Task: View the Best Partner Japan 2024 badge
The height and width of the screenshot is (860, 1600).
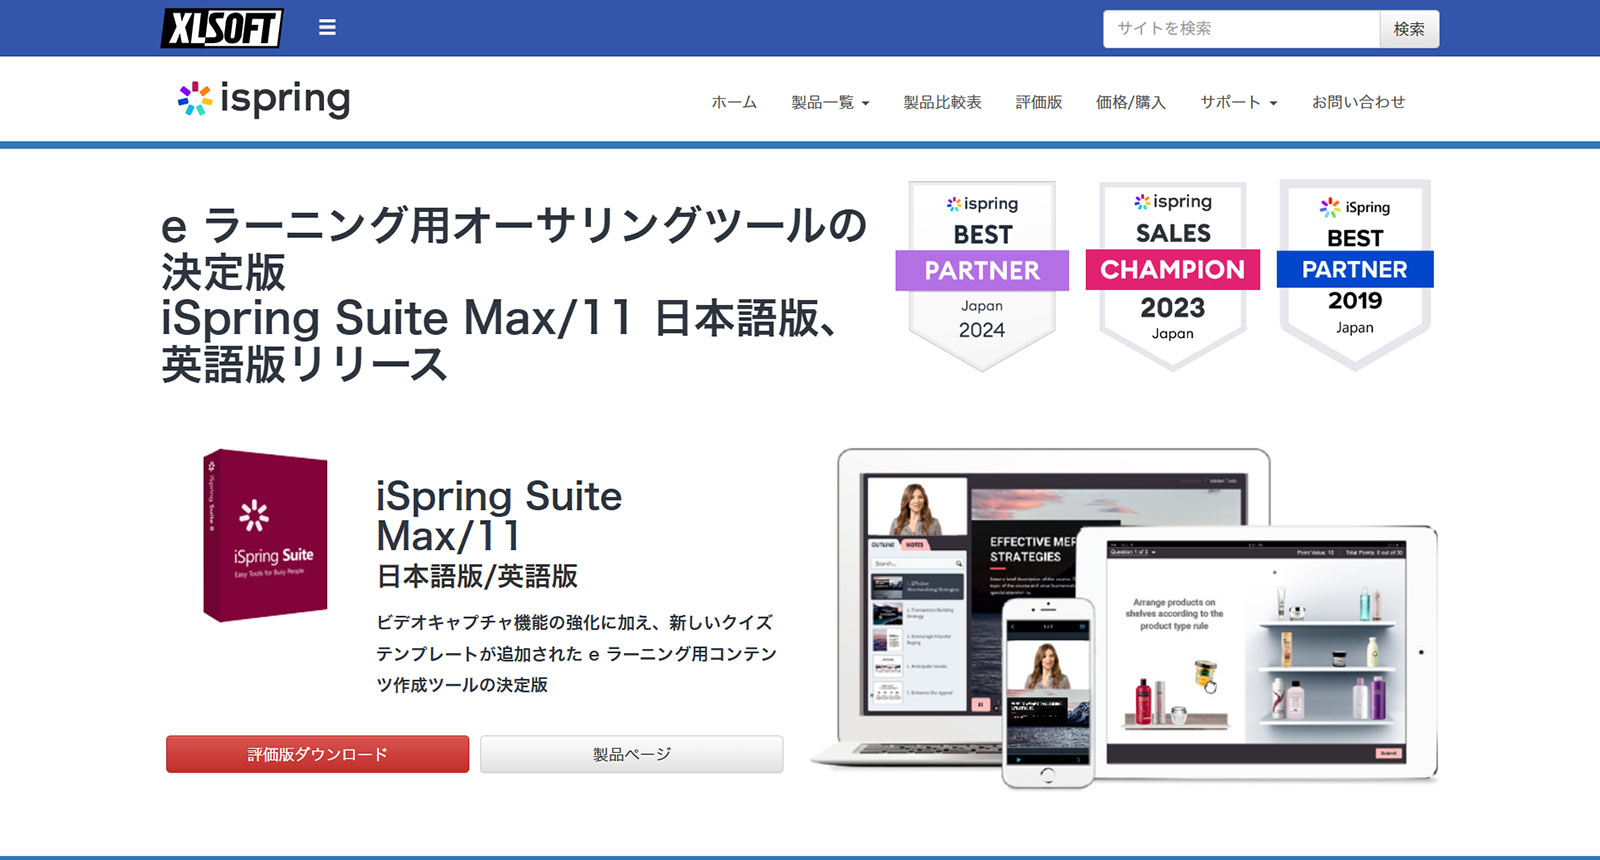Action: [x=982, y=275]
